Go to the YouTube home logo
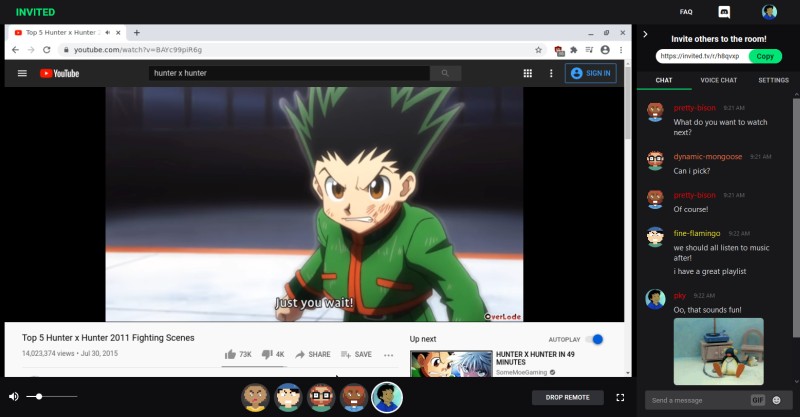800x417 pixels. point(60,73)
